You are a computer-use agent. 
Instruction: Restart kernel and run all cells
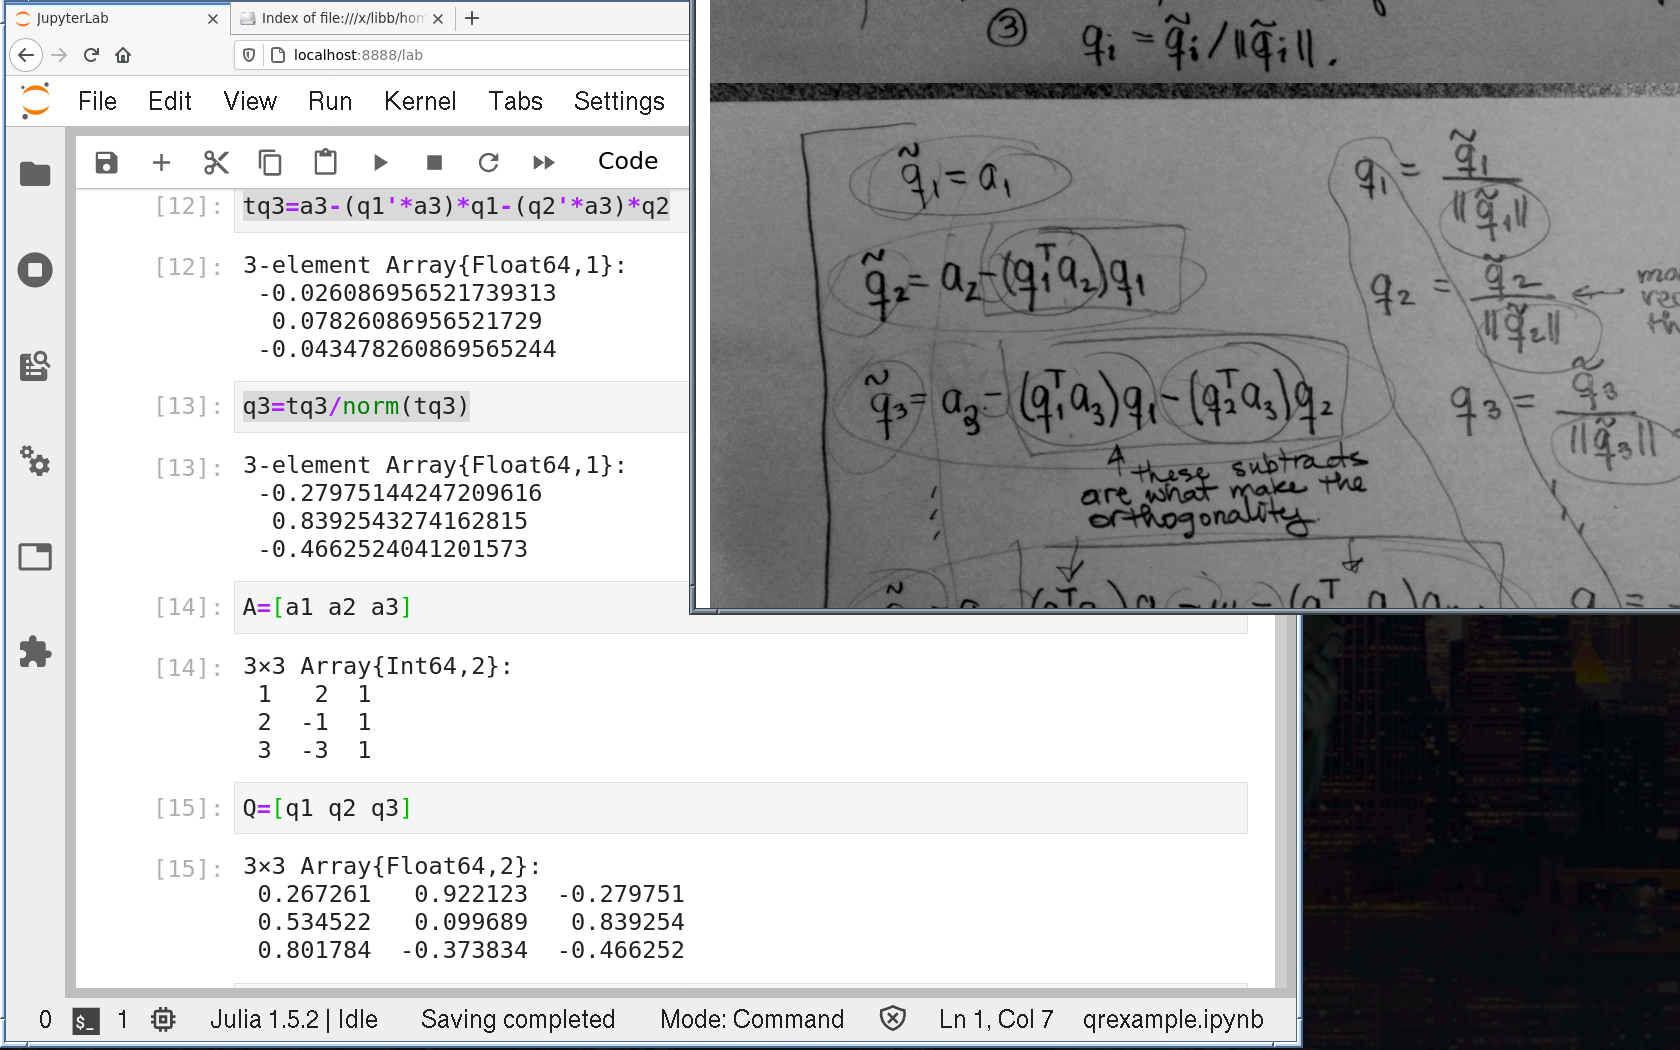point(543,162)
